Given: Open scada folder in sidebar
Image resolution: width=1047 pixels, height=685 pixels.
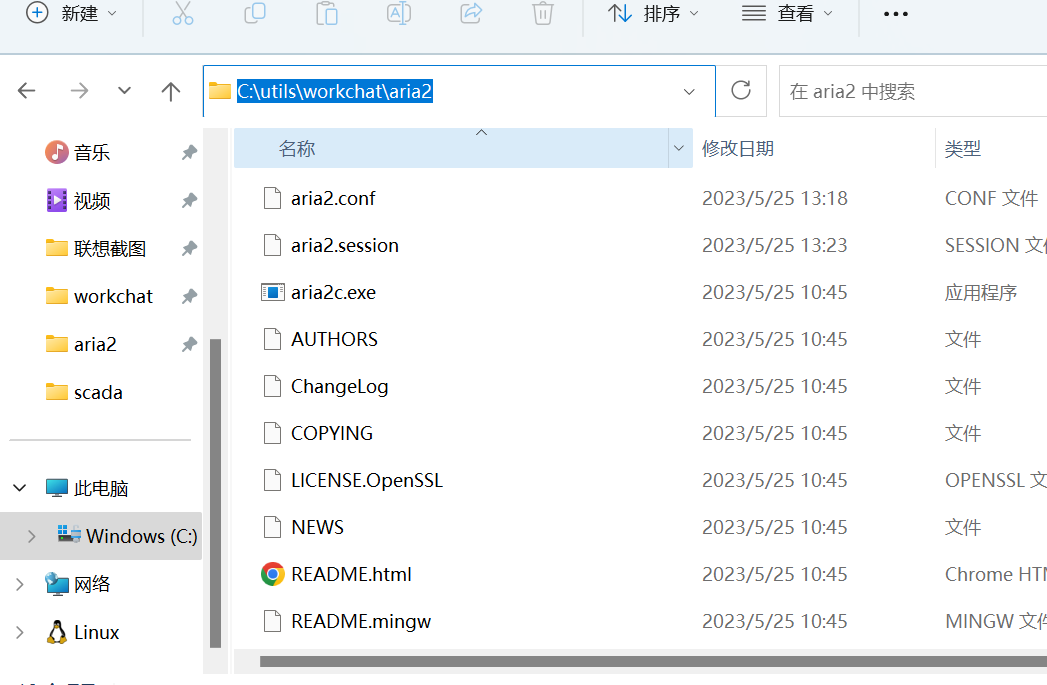Looking at the screenshot, I should coord(98,392).
